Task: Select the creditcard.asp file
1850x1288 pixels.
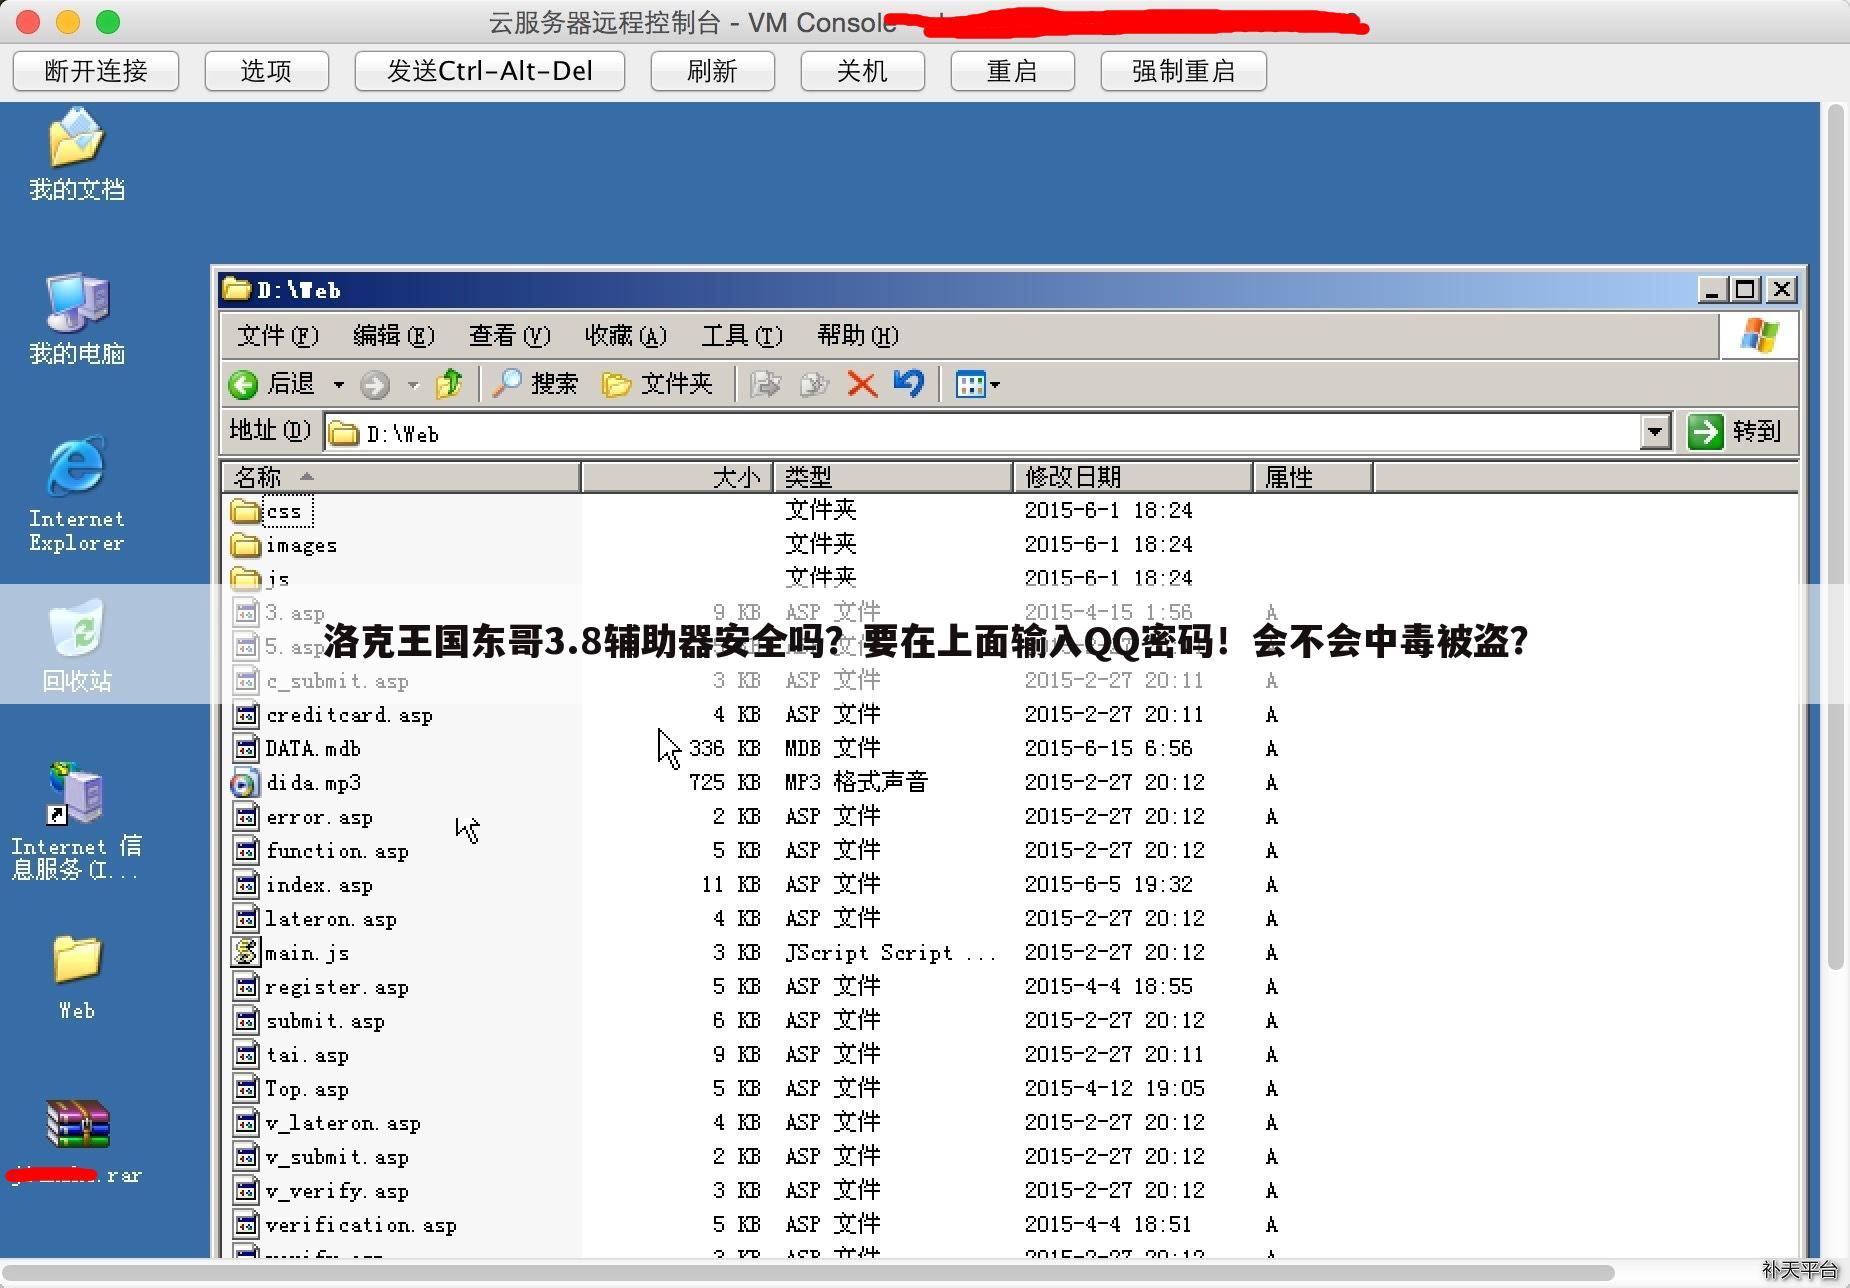Action: tap(333, 715)
